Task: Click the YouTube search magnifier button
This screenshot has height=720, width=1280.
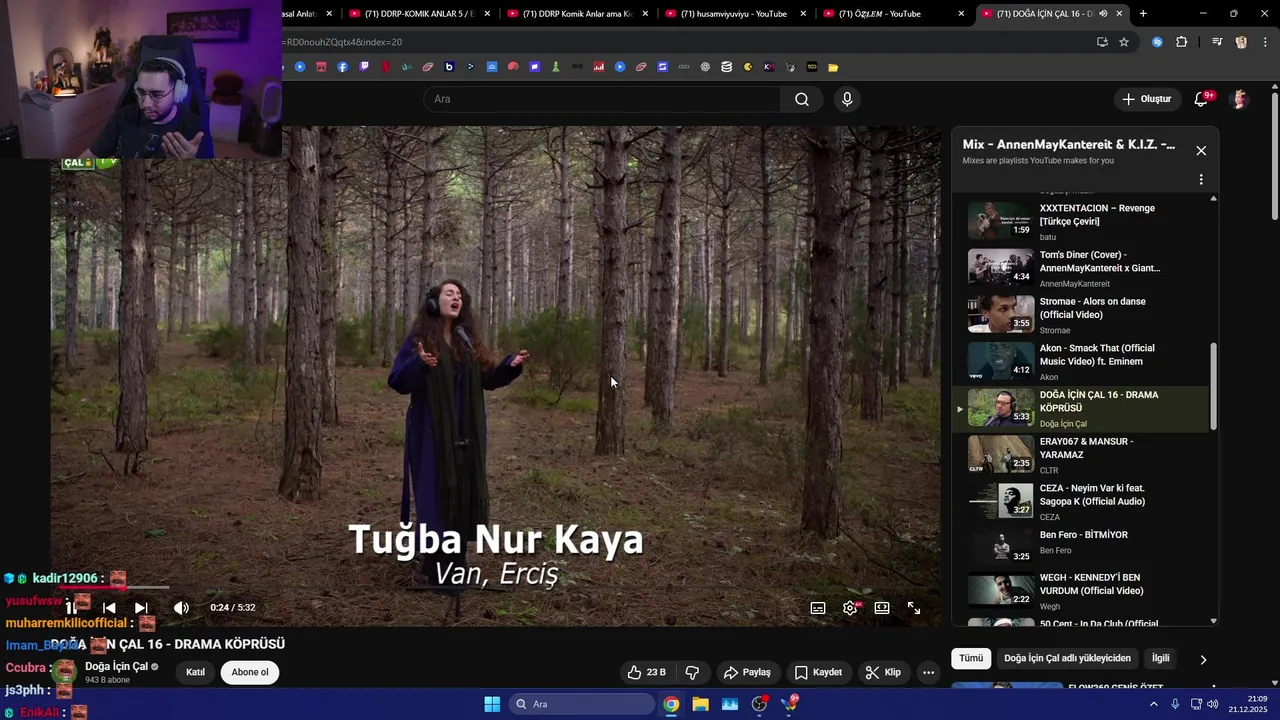Action: pyautogui.click(x=802, y=99)
